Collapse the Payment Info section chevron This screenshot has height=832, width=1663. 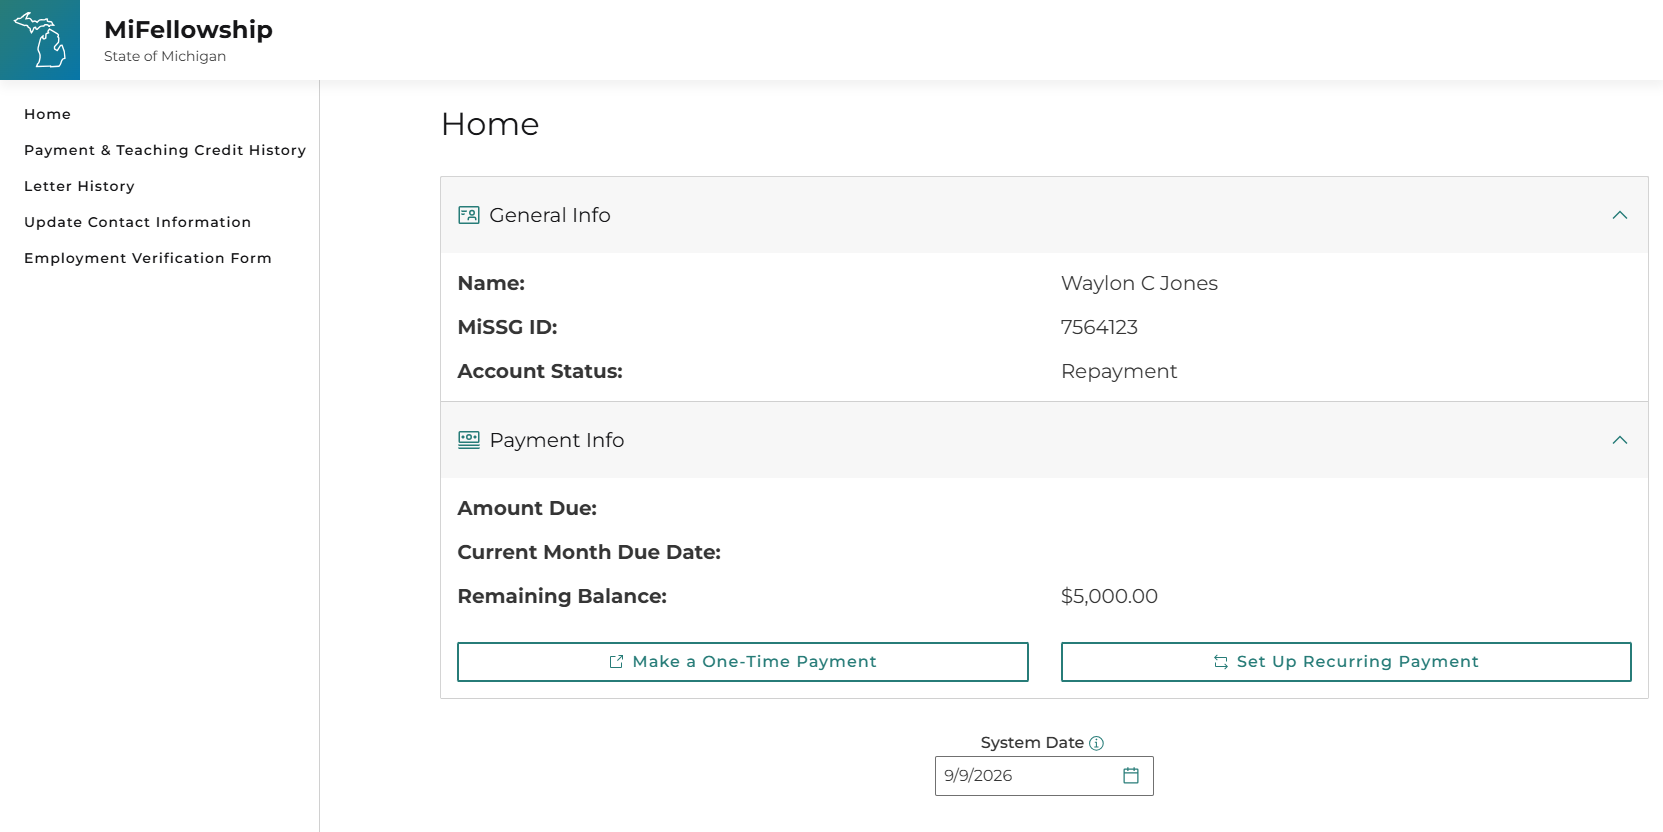(x=1620, y=440)
